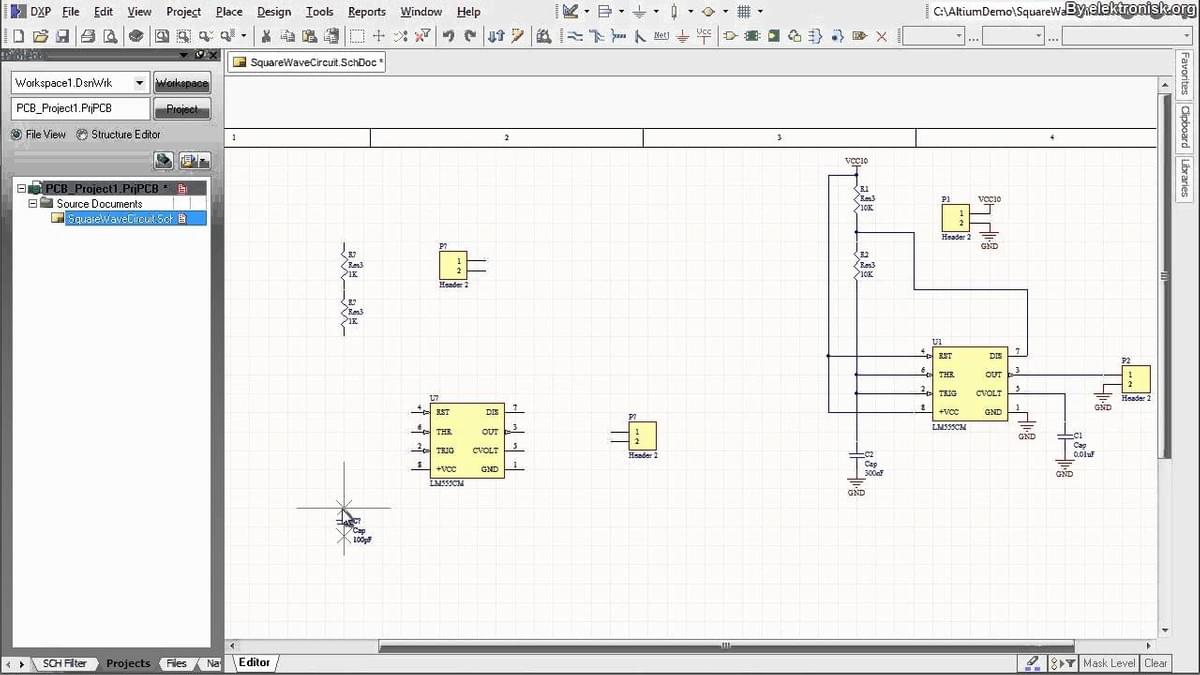The height and width of the screenshot is (675, 1200).
Task: Select the Place Wire tool
Action: [575, 35]
